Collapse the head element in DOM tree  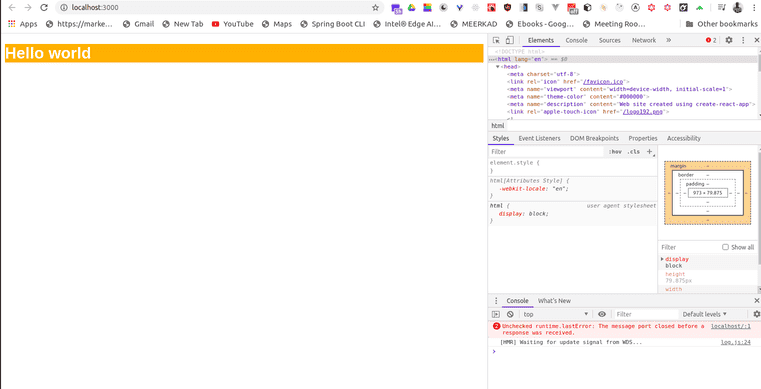click(497, 66)
